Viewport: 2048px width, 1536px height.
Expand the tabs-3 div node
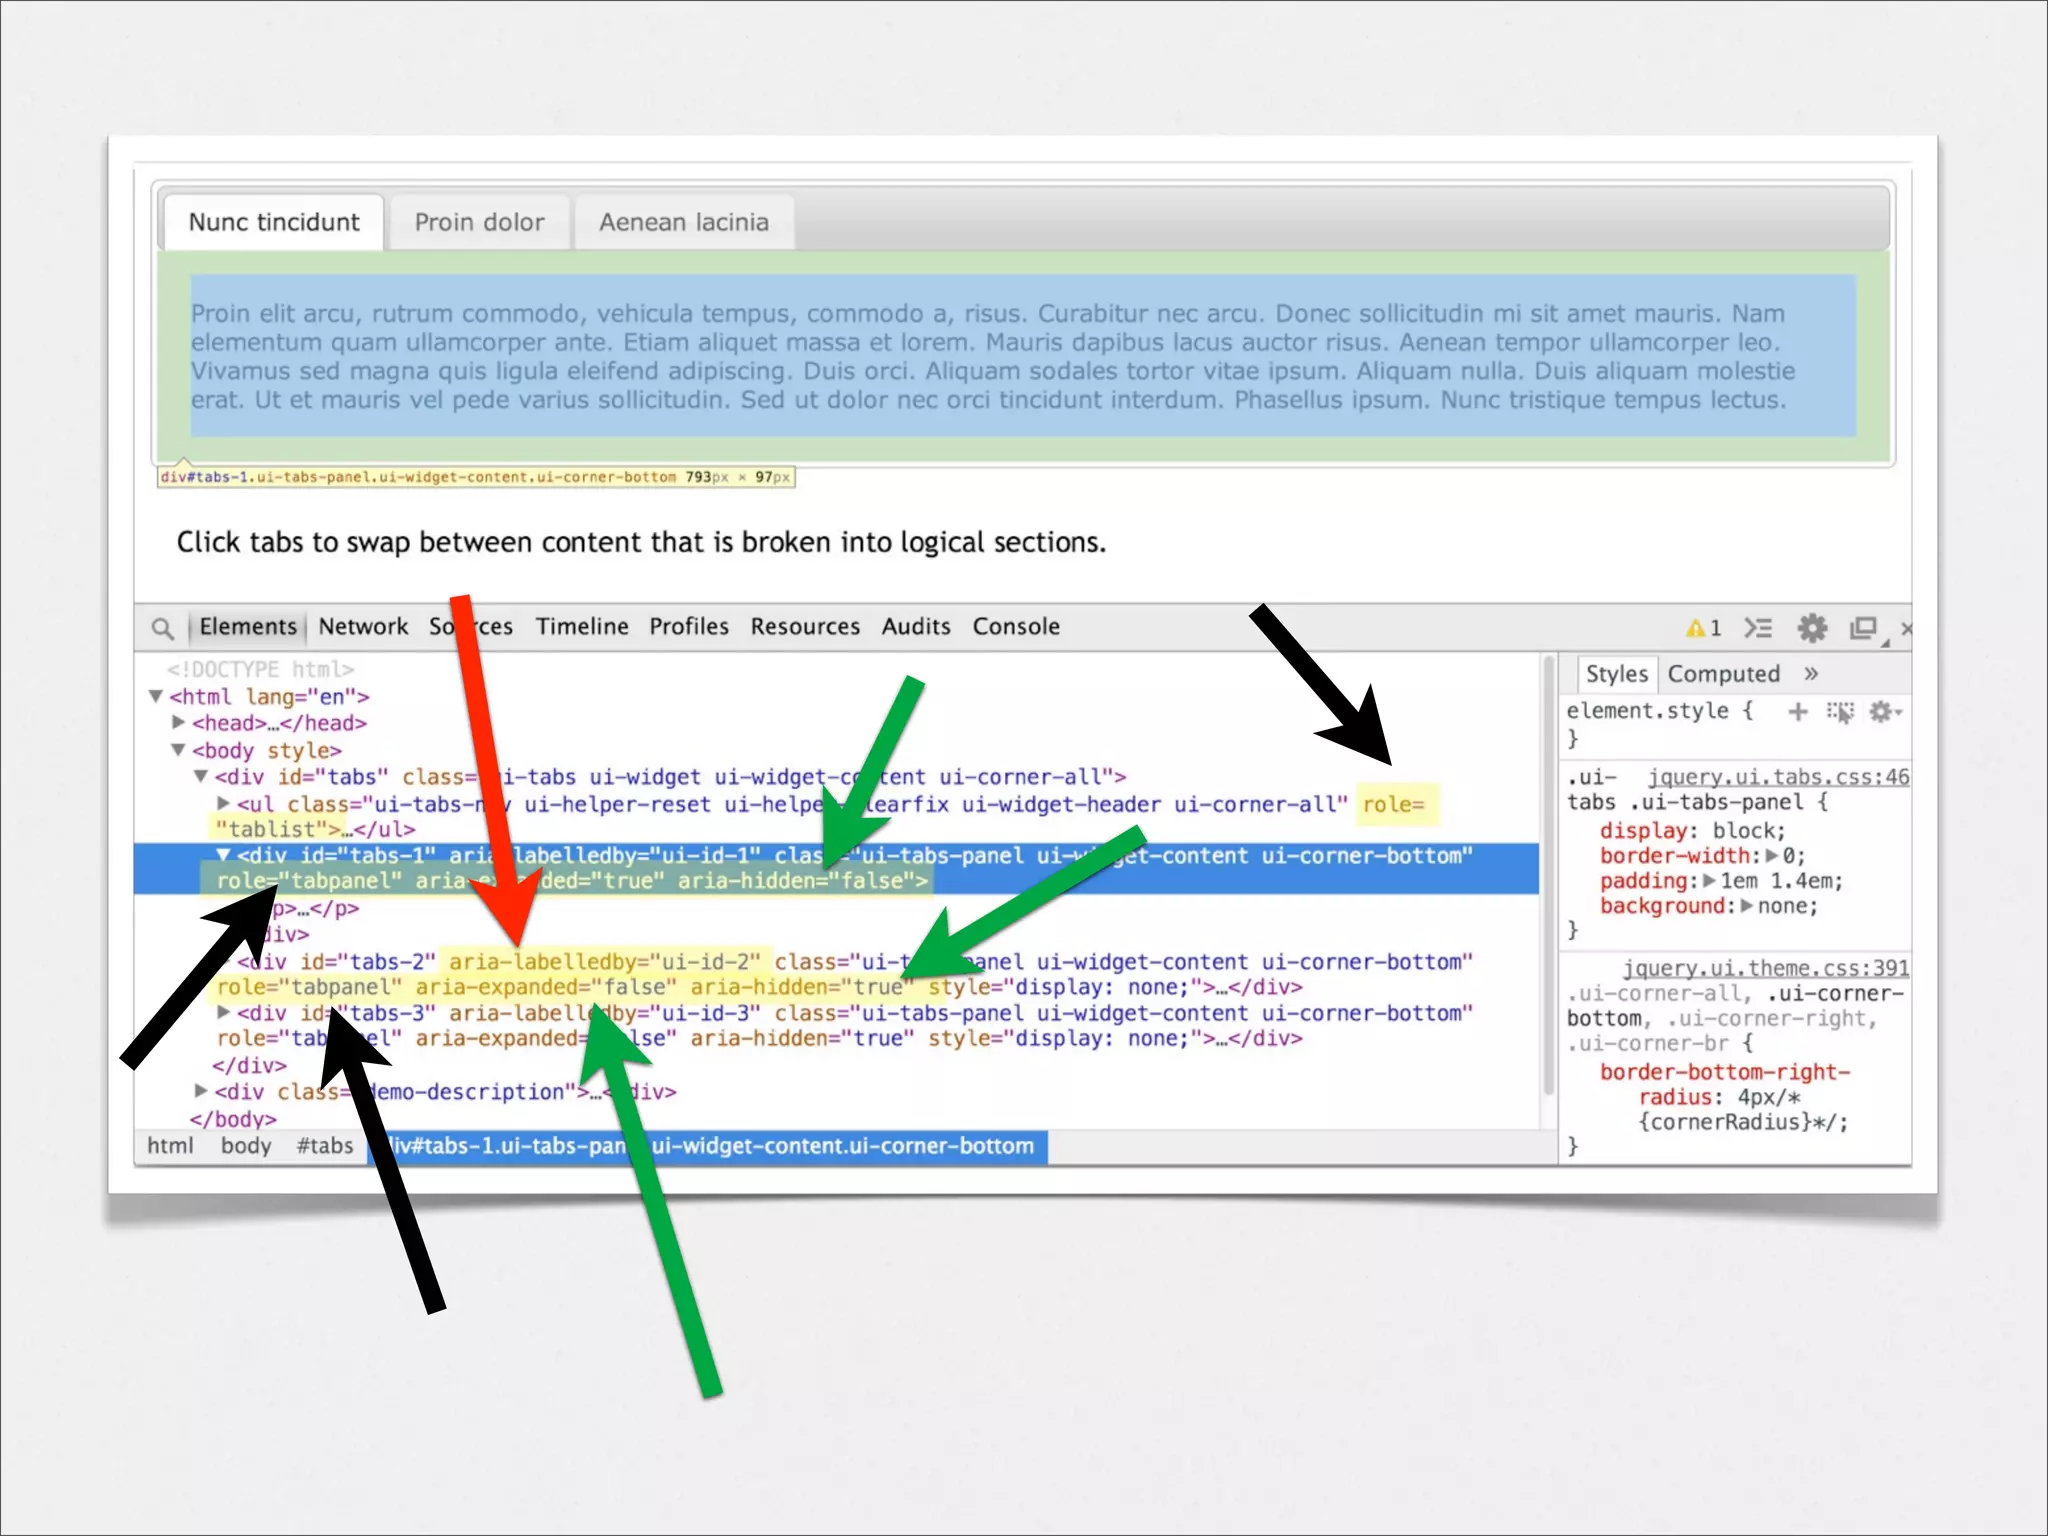pos(223,1013)
